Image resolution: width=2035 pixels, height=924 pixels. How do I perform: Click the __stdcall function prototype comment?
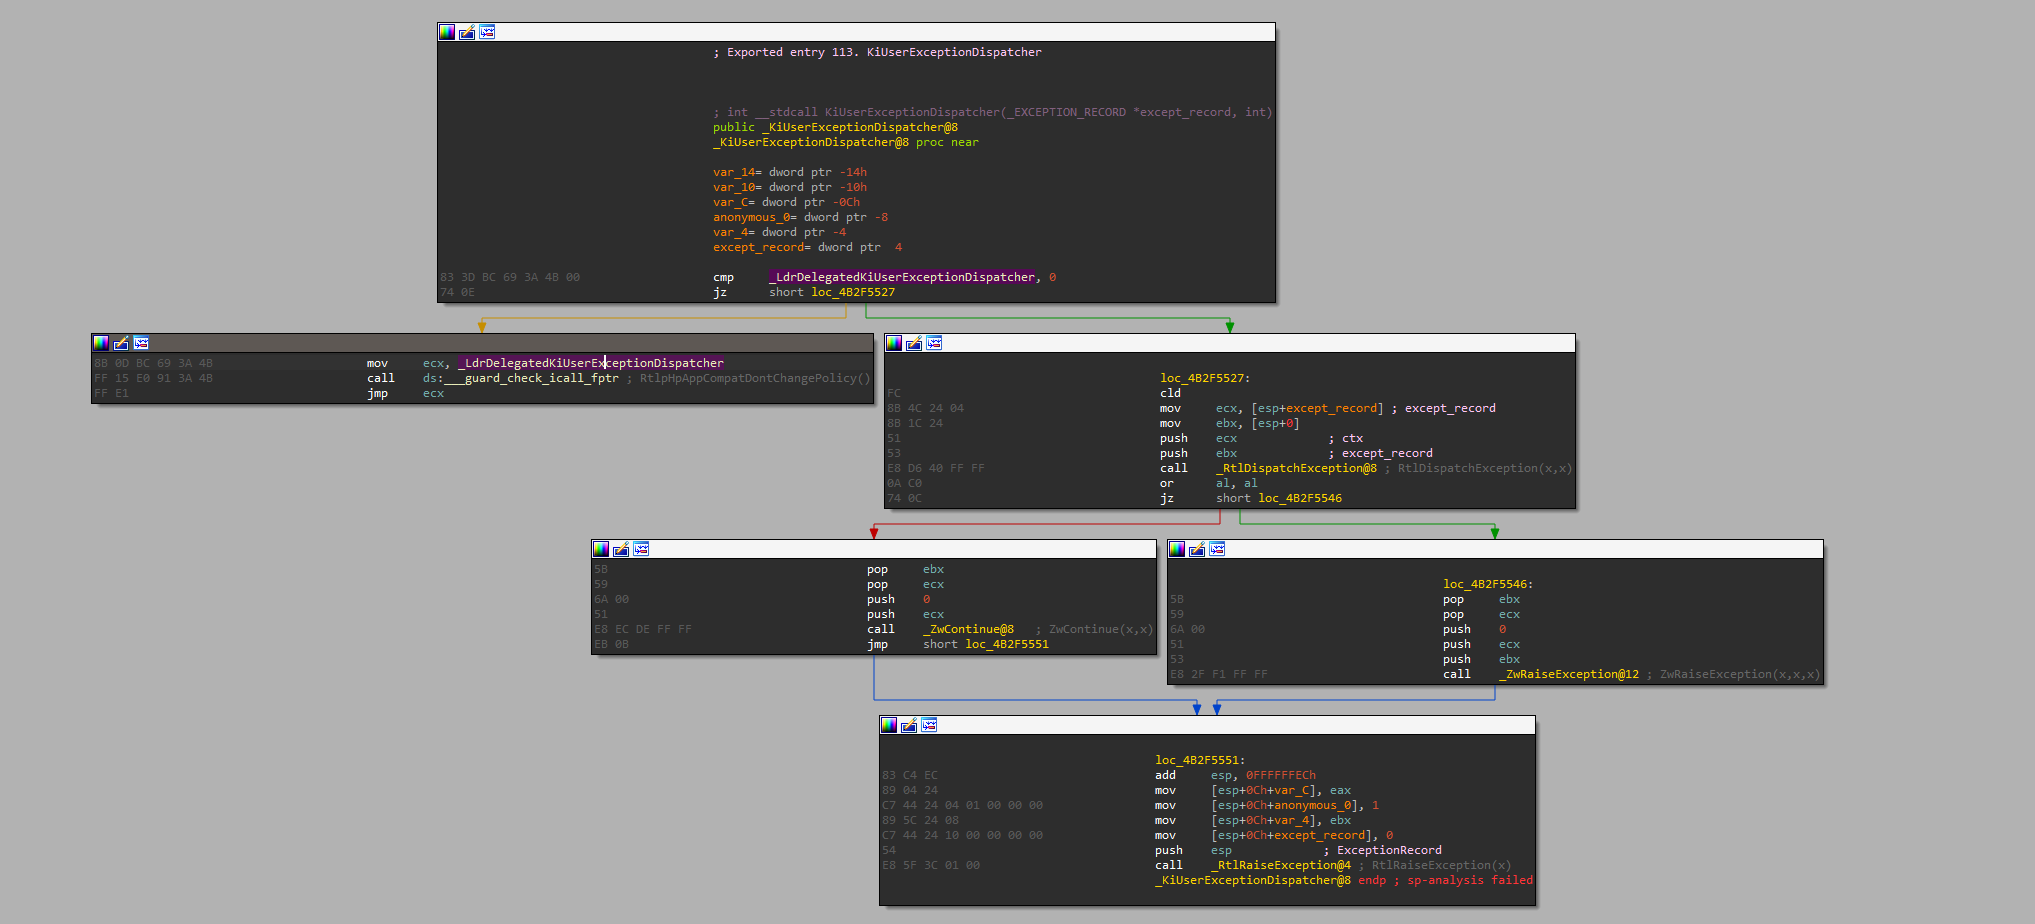point(993,112)
